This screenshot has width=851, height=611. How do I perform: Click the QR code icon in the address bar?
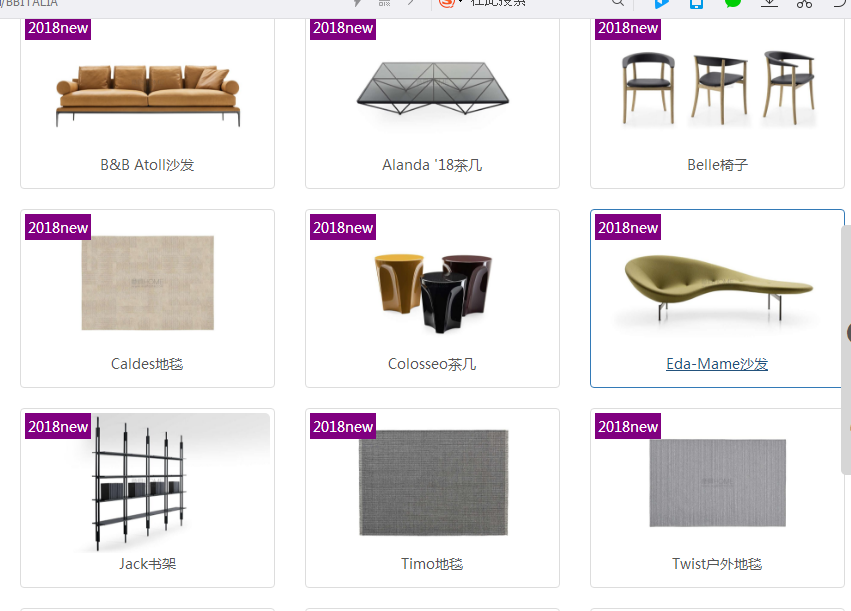[x=385, y=3]
